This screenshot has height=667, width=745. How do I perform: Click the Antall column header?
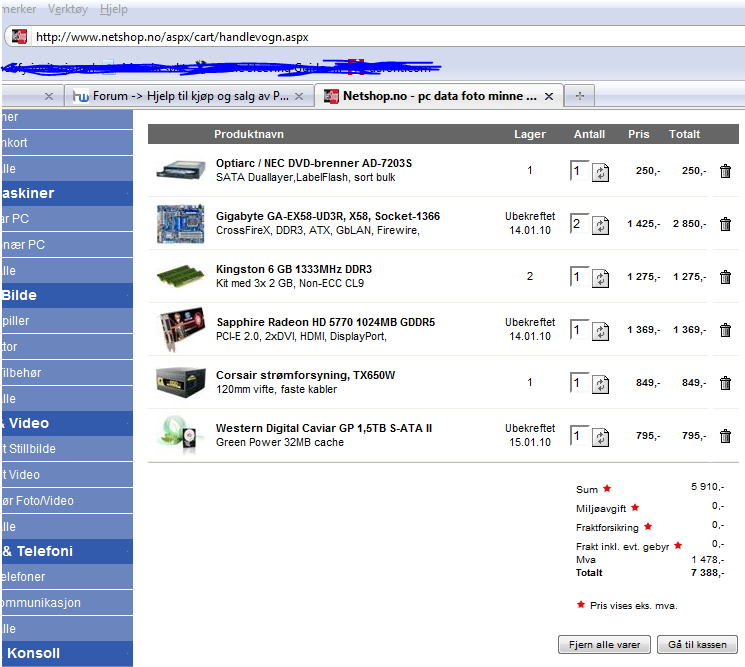tap(589, 134)
